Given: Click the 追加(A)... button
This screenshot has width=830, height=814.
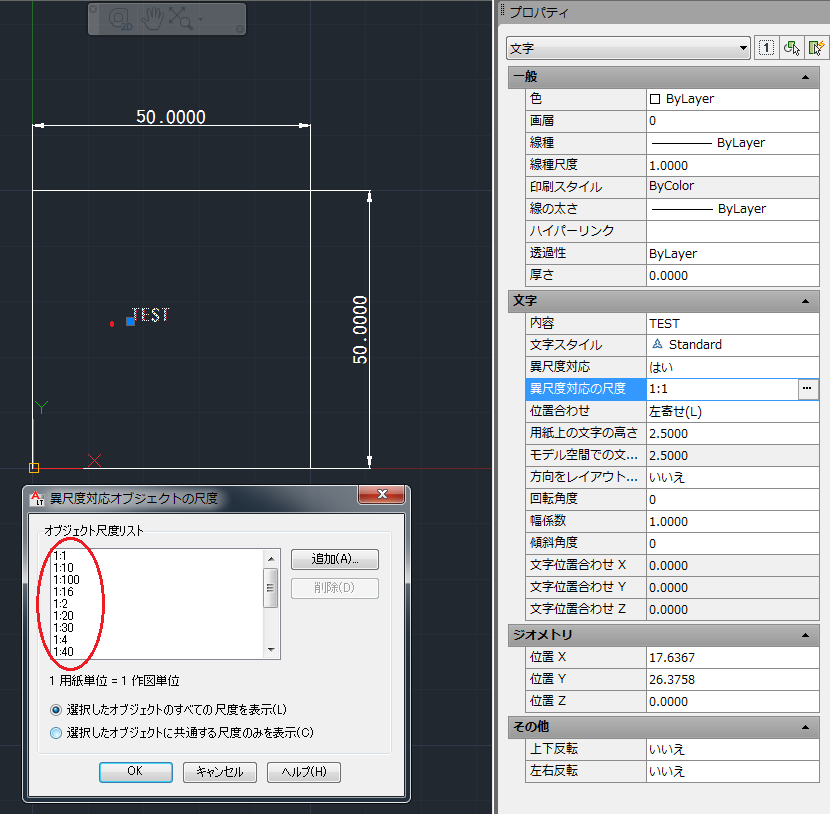Looking at the screenshot, I should (334, 559).
